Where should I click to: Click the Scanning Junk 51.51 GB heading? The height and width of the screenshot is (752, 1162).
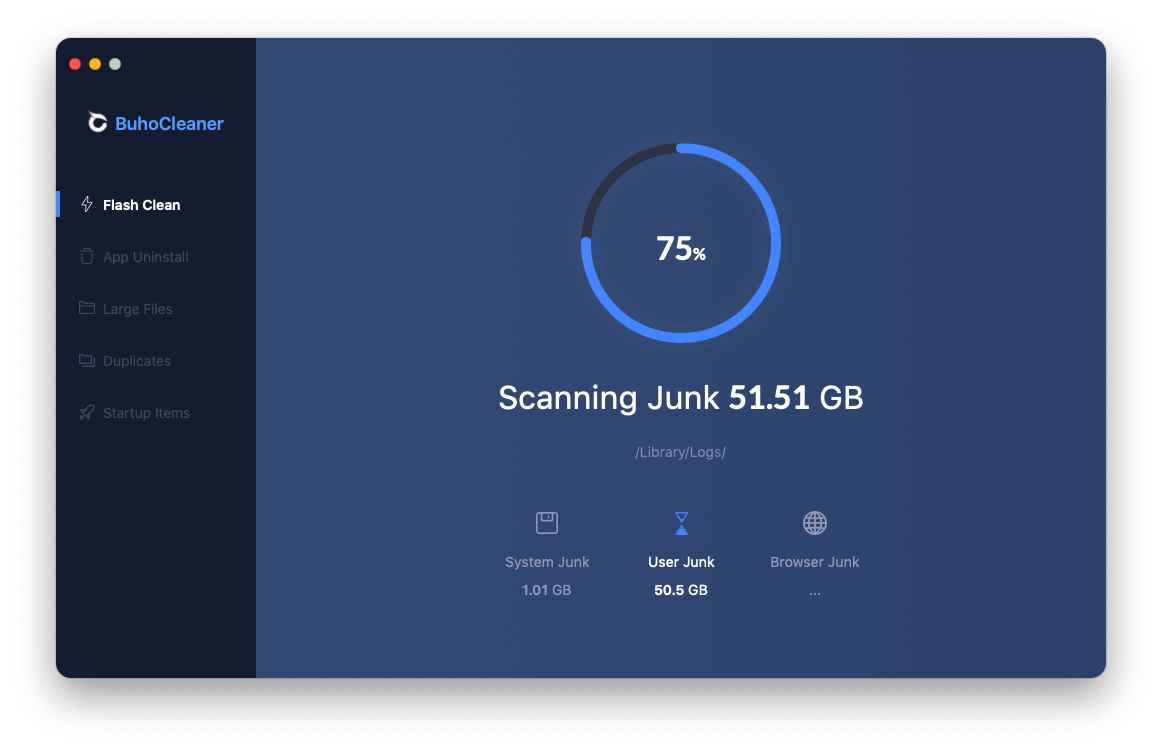(x=680, y=398)
